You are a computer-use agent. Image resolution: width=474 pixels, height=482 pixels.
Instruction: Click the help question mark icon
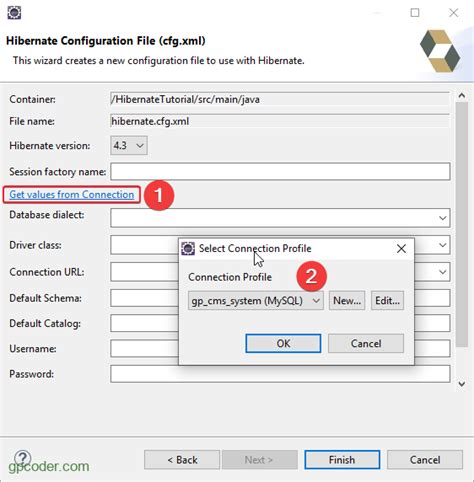coord(23,458)
